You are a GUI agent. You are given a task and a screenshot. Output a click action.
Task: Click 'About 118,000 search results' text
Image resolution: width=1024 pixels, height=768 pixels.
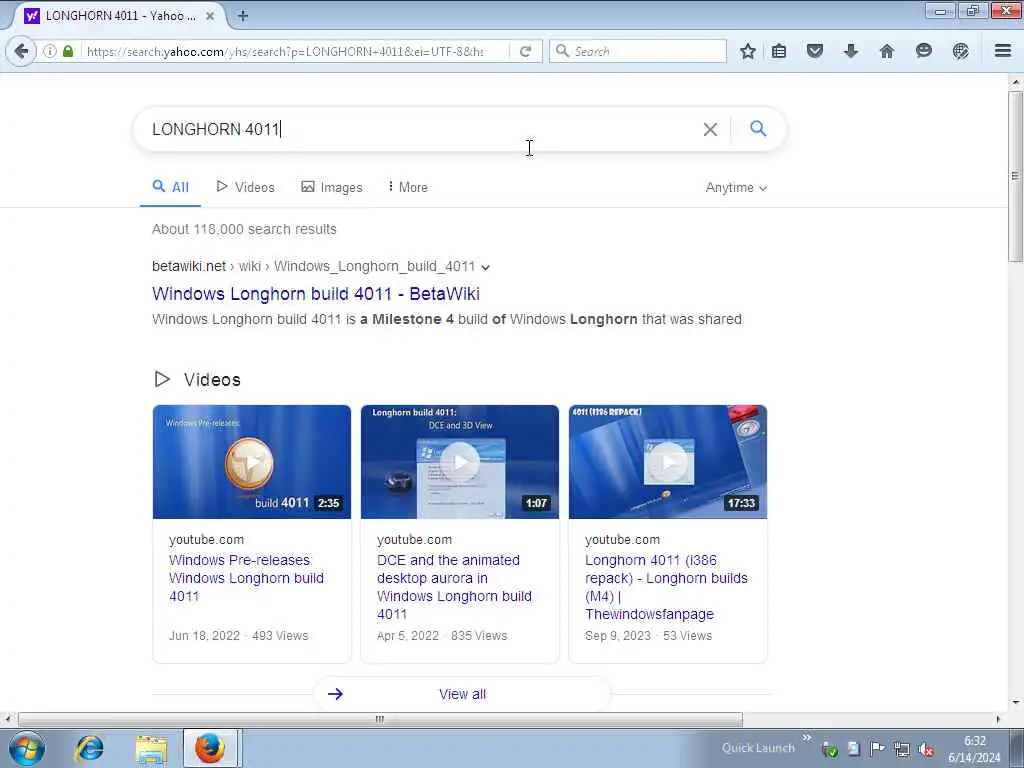point(244,229)
